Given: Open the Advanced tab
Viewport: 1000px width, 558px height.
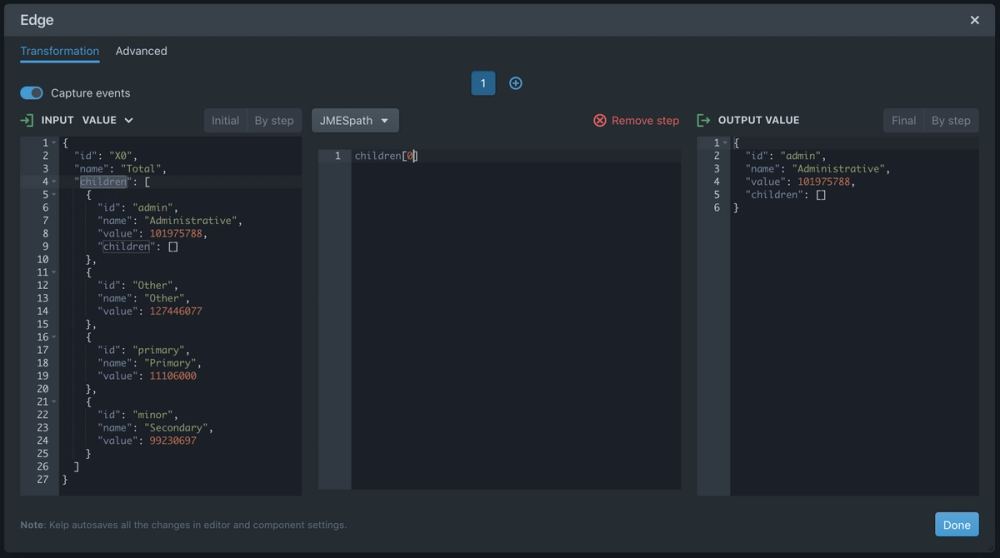Looking at the screenshot, I should pos(141,51).
